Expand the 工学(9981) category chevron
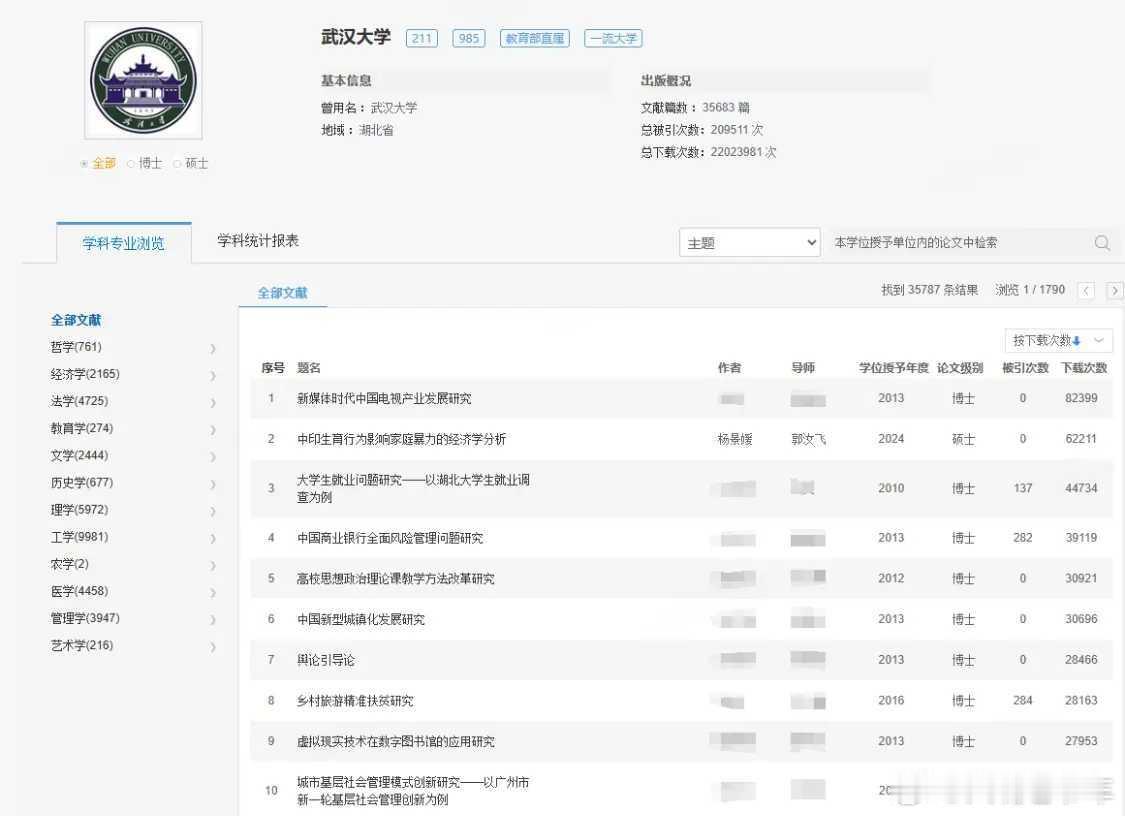This screenshot has height=816, width=1125. click(213, 538)
